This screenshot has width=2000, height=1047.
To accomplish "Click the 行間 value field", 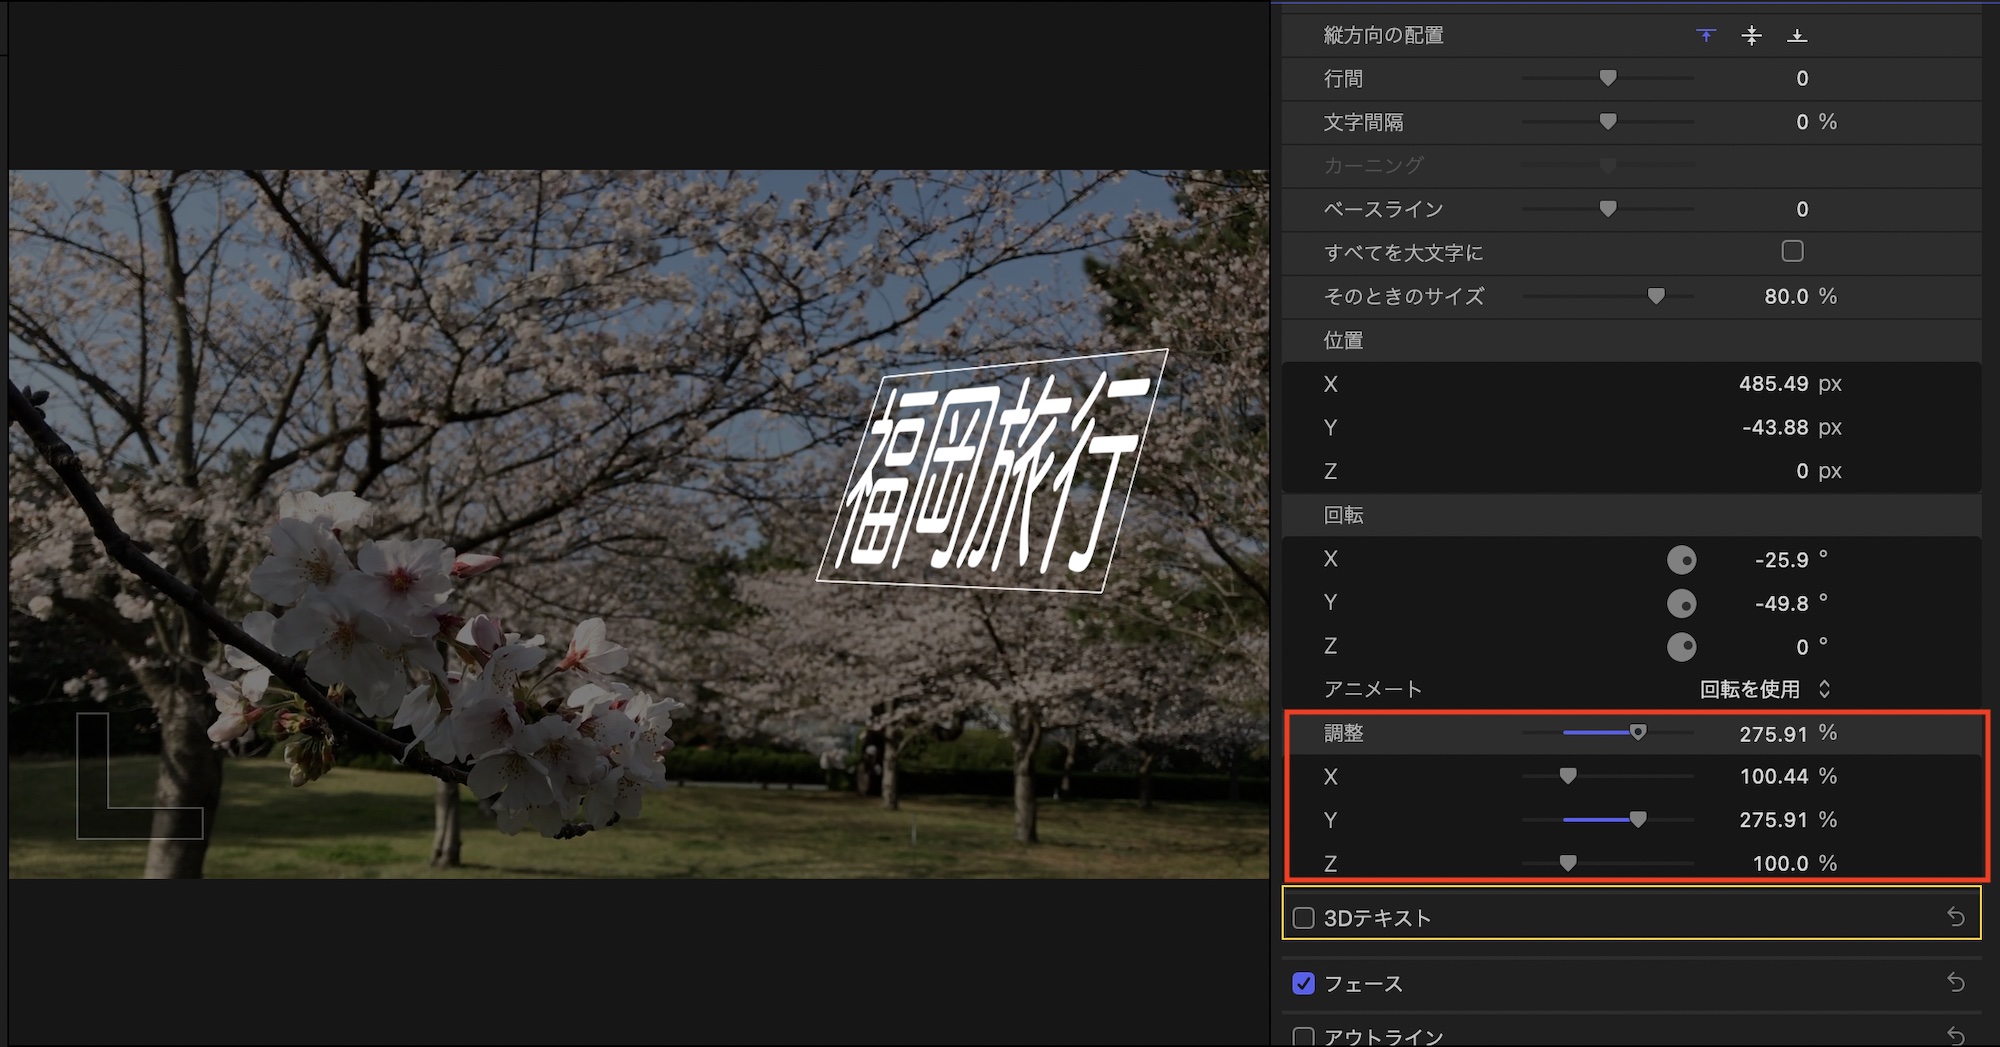I will coord(1802,78).
